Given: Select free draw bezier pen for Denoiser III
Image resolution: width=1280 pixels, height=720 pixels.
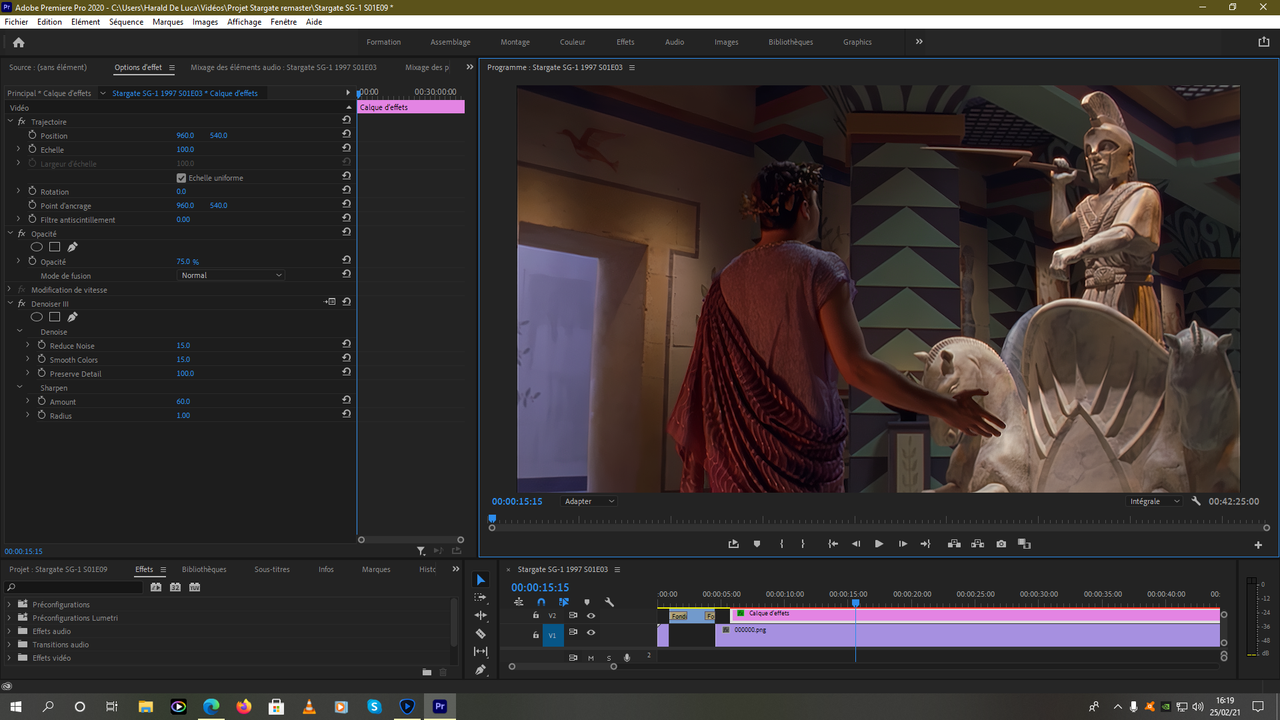Looking at the screenshot, I should 72,317.
